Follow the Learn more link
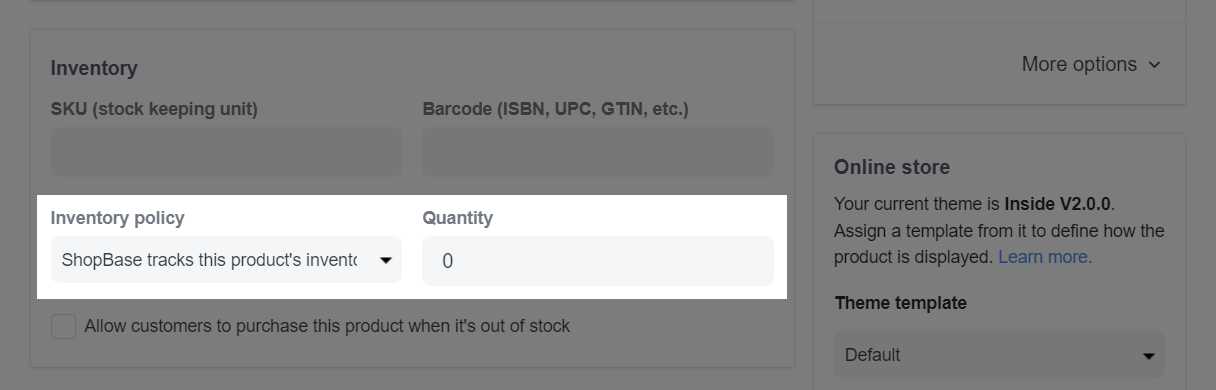 click(1045, 257)
